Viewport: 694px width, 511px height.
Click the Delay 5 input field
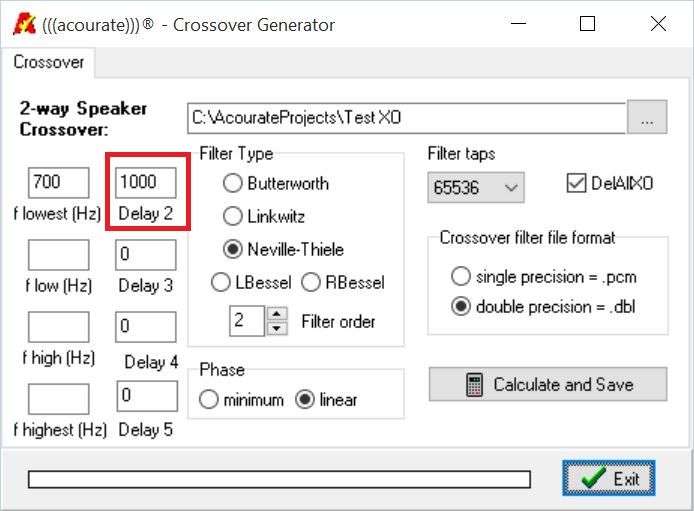147,396
